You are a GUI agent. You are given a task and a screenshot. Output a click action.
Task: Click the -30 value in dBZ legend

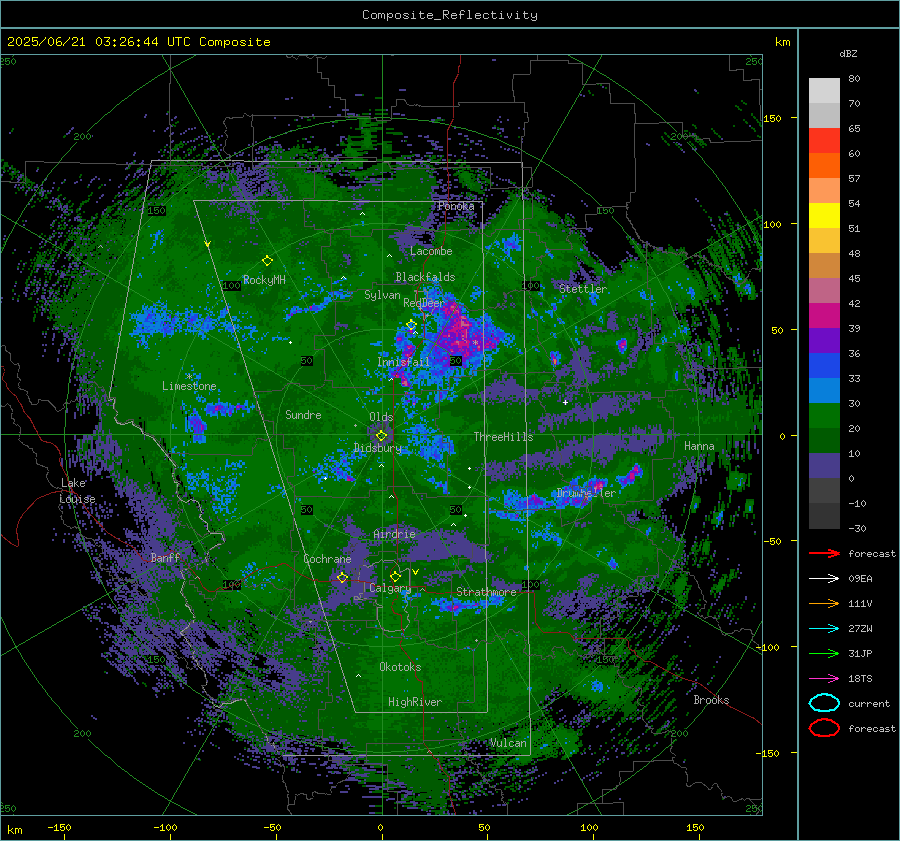[x=857, y=528]
